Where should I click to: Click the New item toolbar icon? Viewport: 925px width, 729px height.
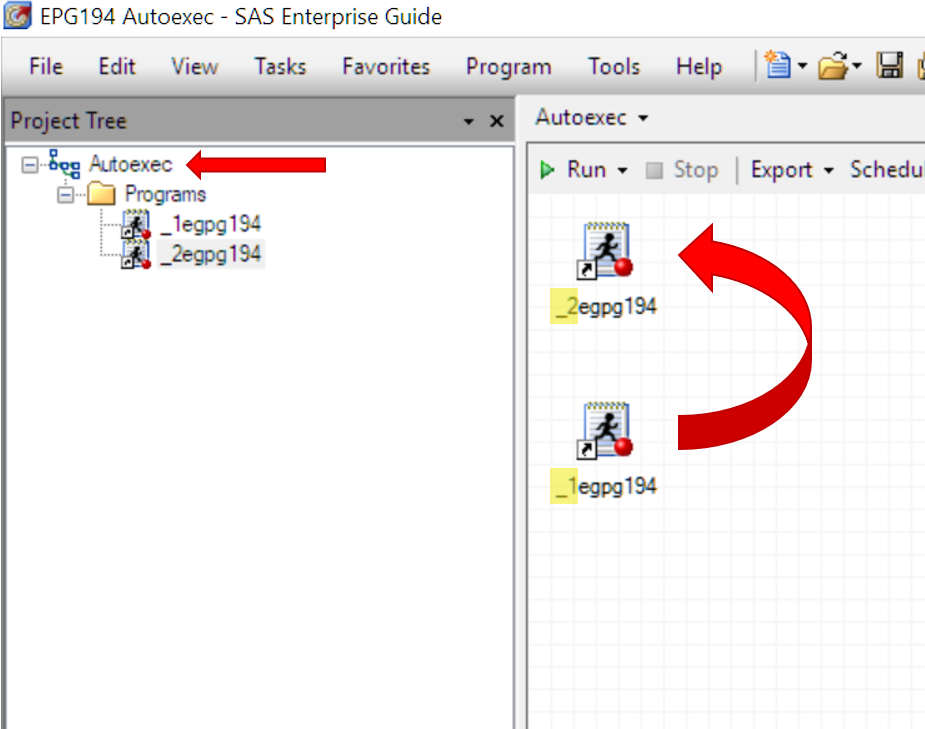coord(777,65)
